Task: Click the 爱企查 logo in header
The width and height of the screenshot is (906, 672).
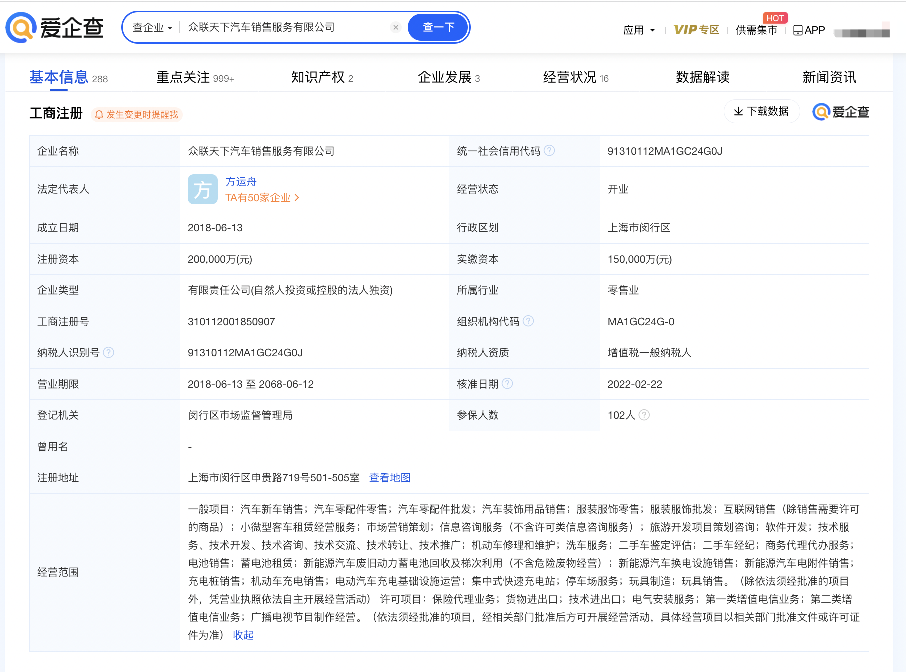Action: 55,27
